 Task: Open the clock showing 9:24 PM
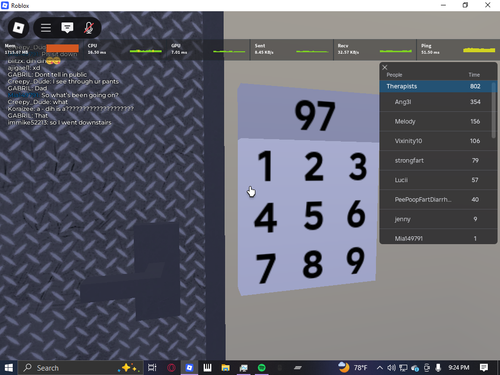tap(459, 368)
